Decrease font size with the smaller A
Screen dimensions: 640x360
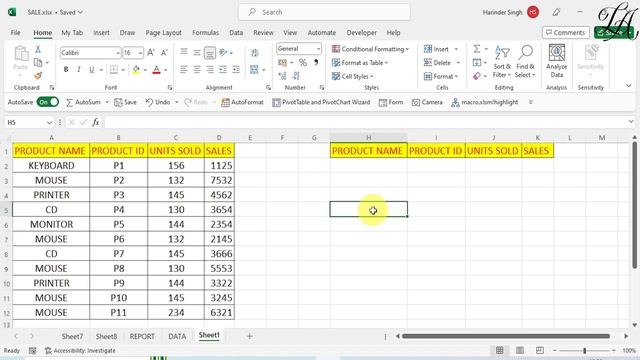tap(164, 53)
